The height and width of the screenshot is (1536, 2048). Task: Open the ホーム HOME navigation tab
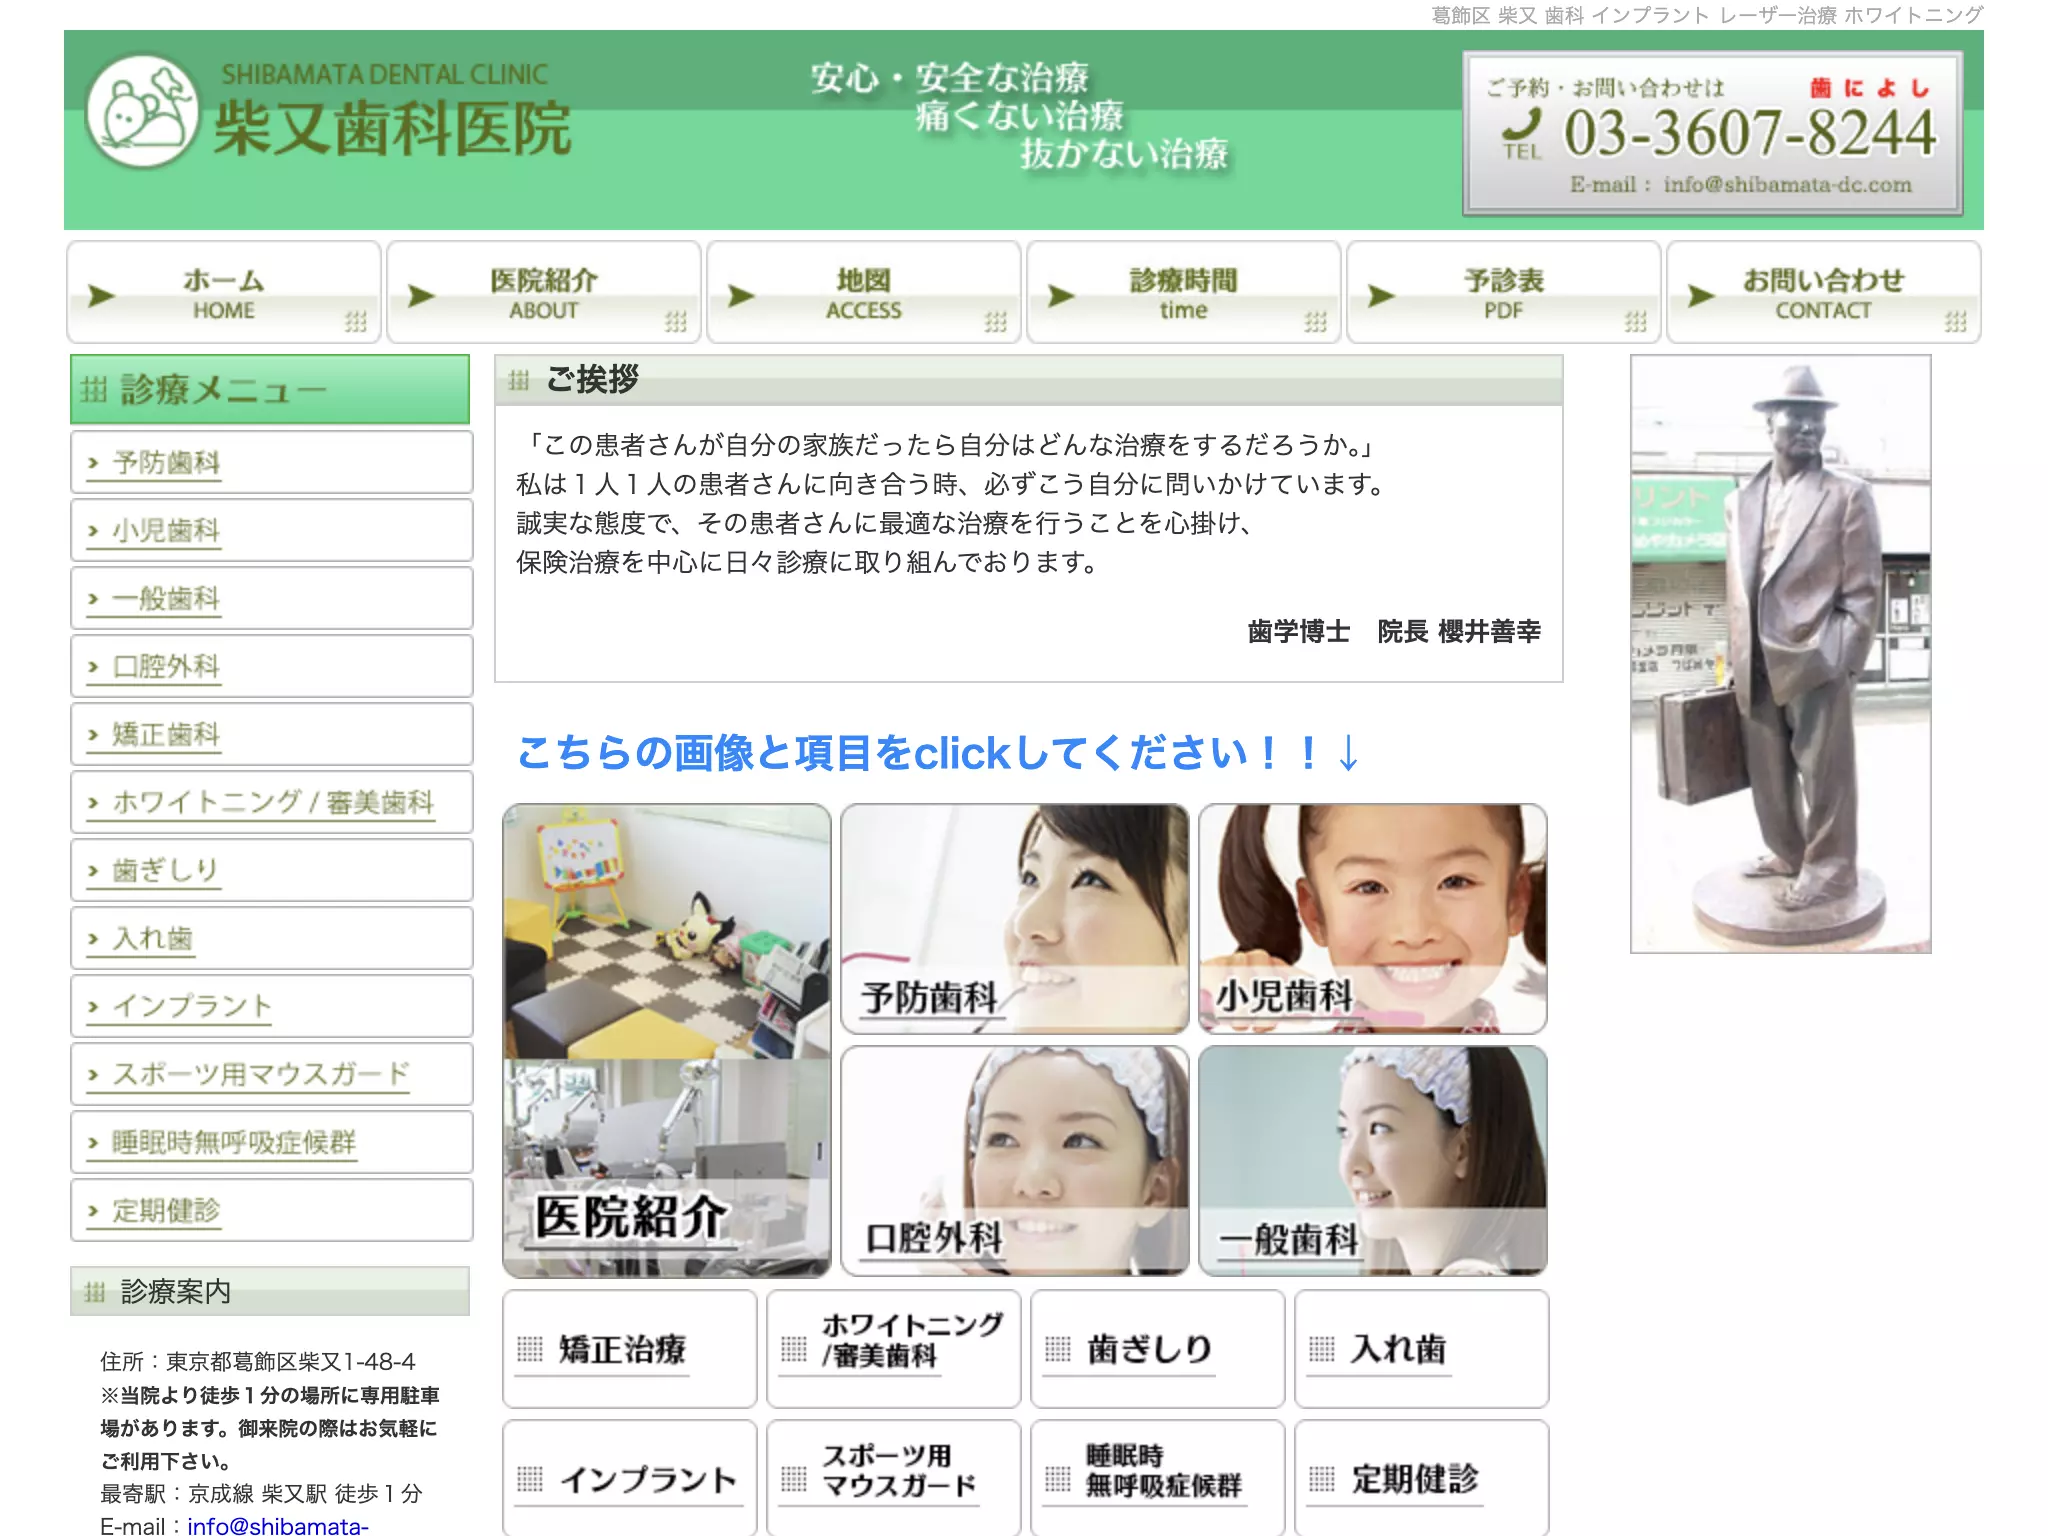[224, 293]
